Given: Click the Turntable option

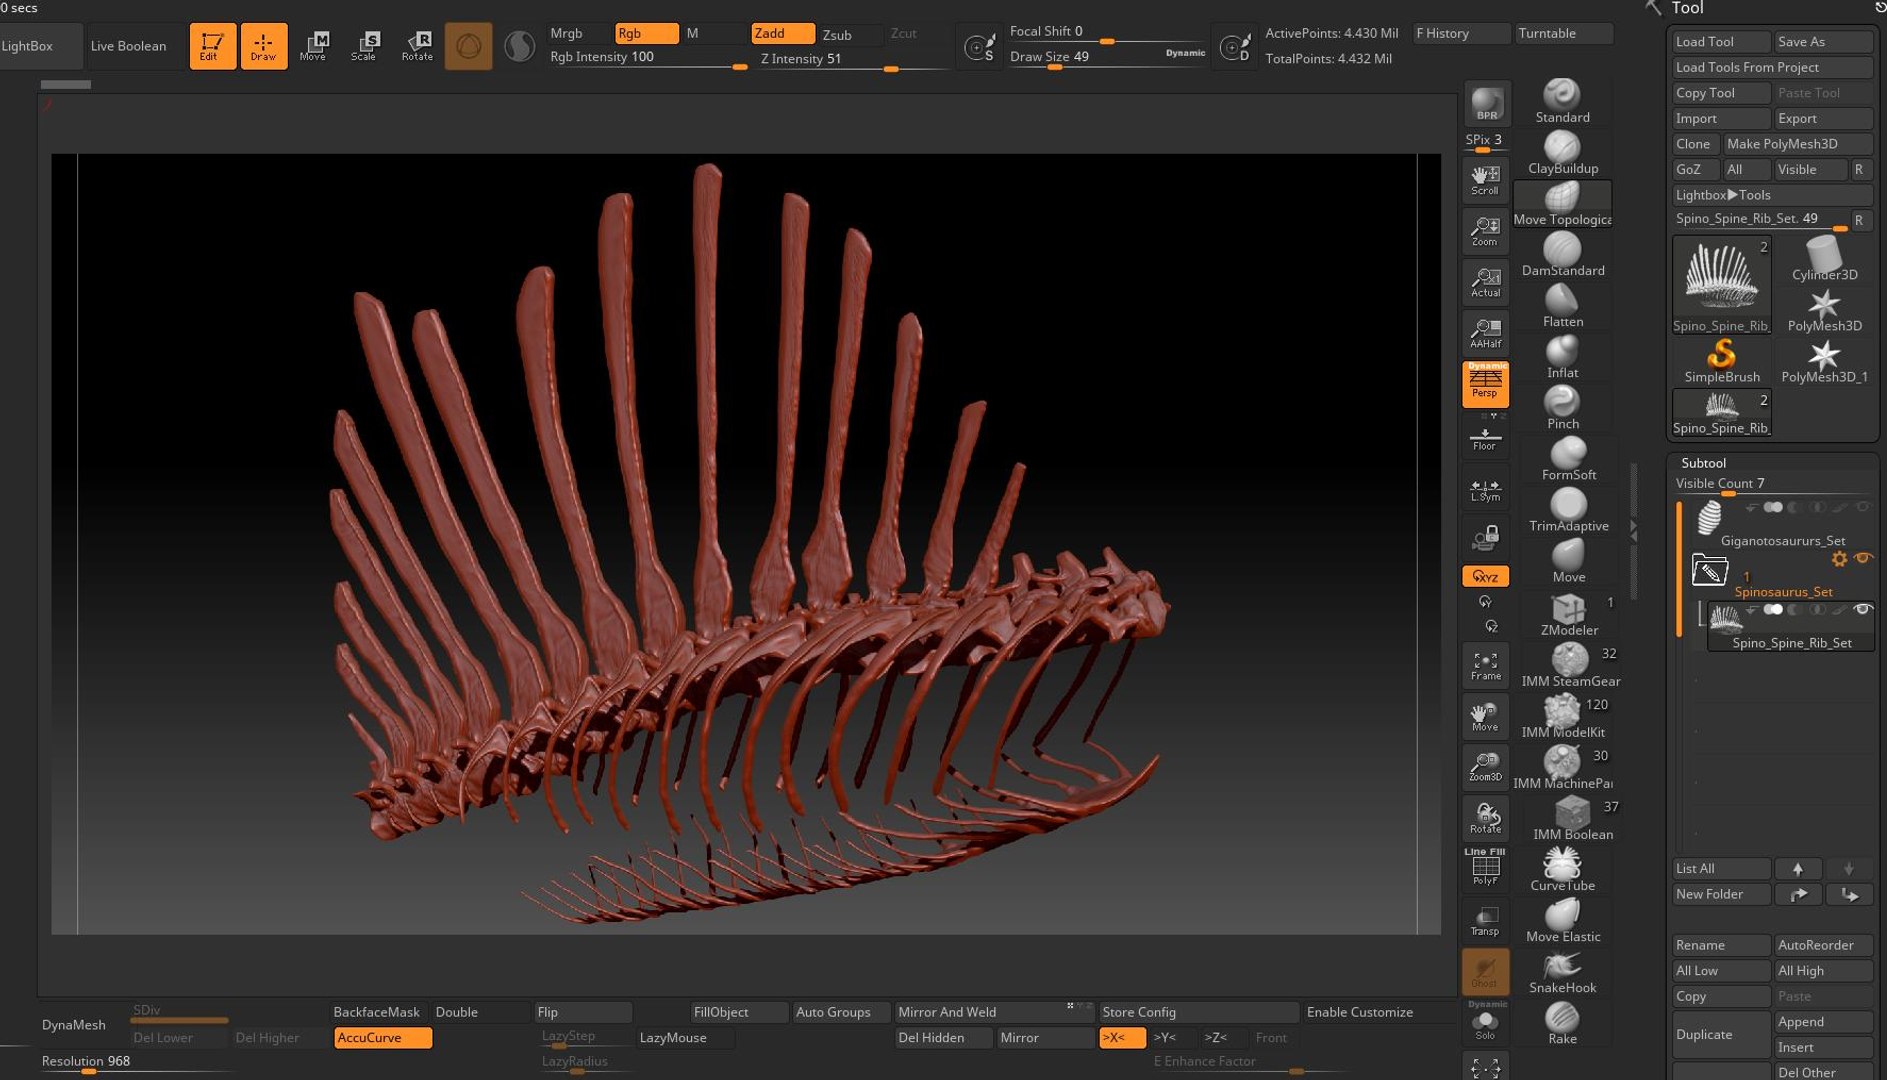Looking at the screenshot, I should [1564, 33].
